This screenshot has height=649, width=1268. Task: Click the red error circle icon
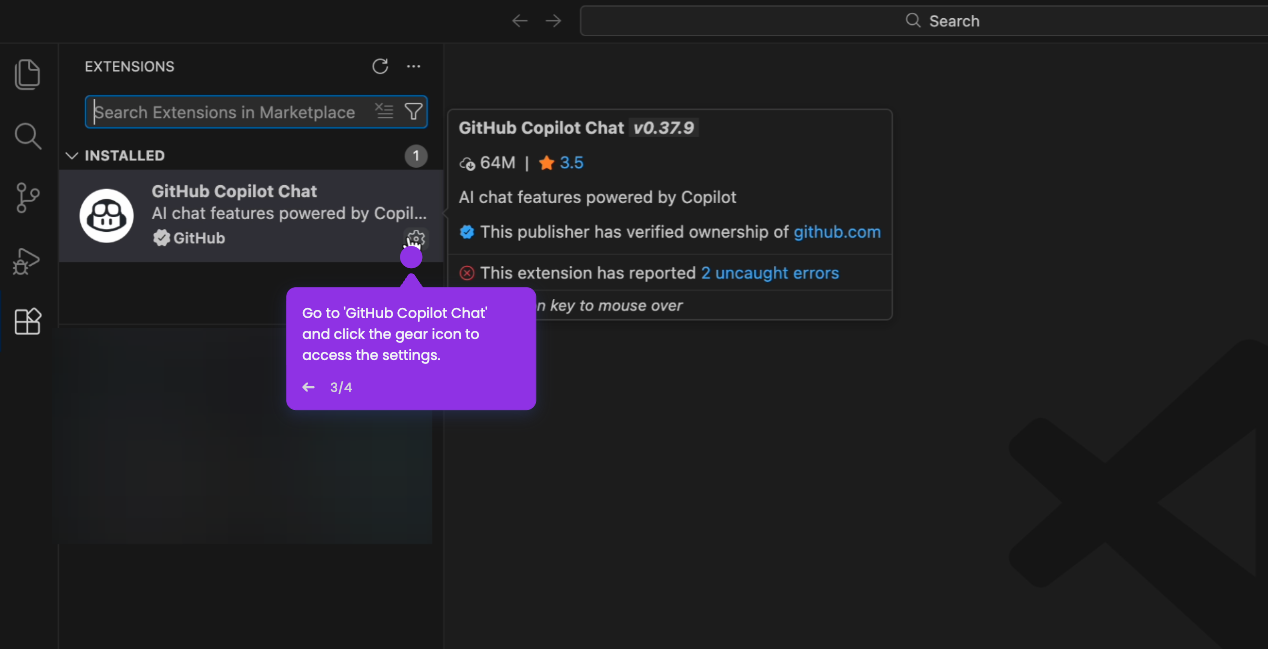[467, 273]
